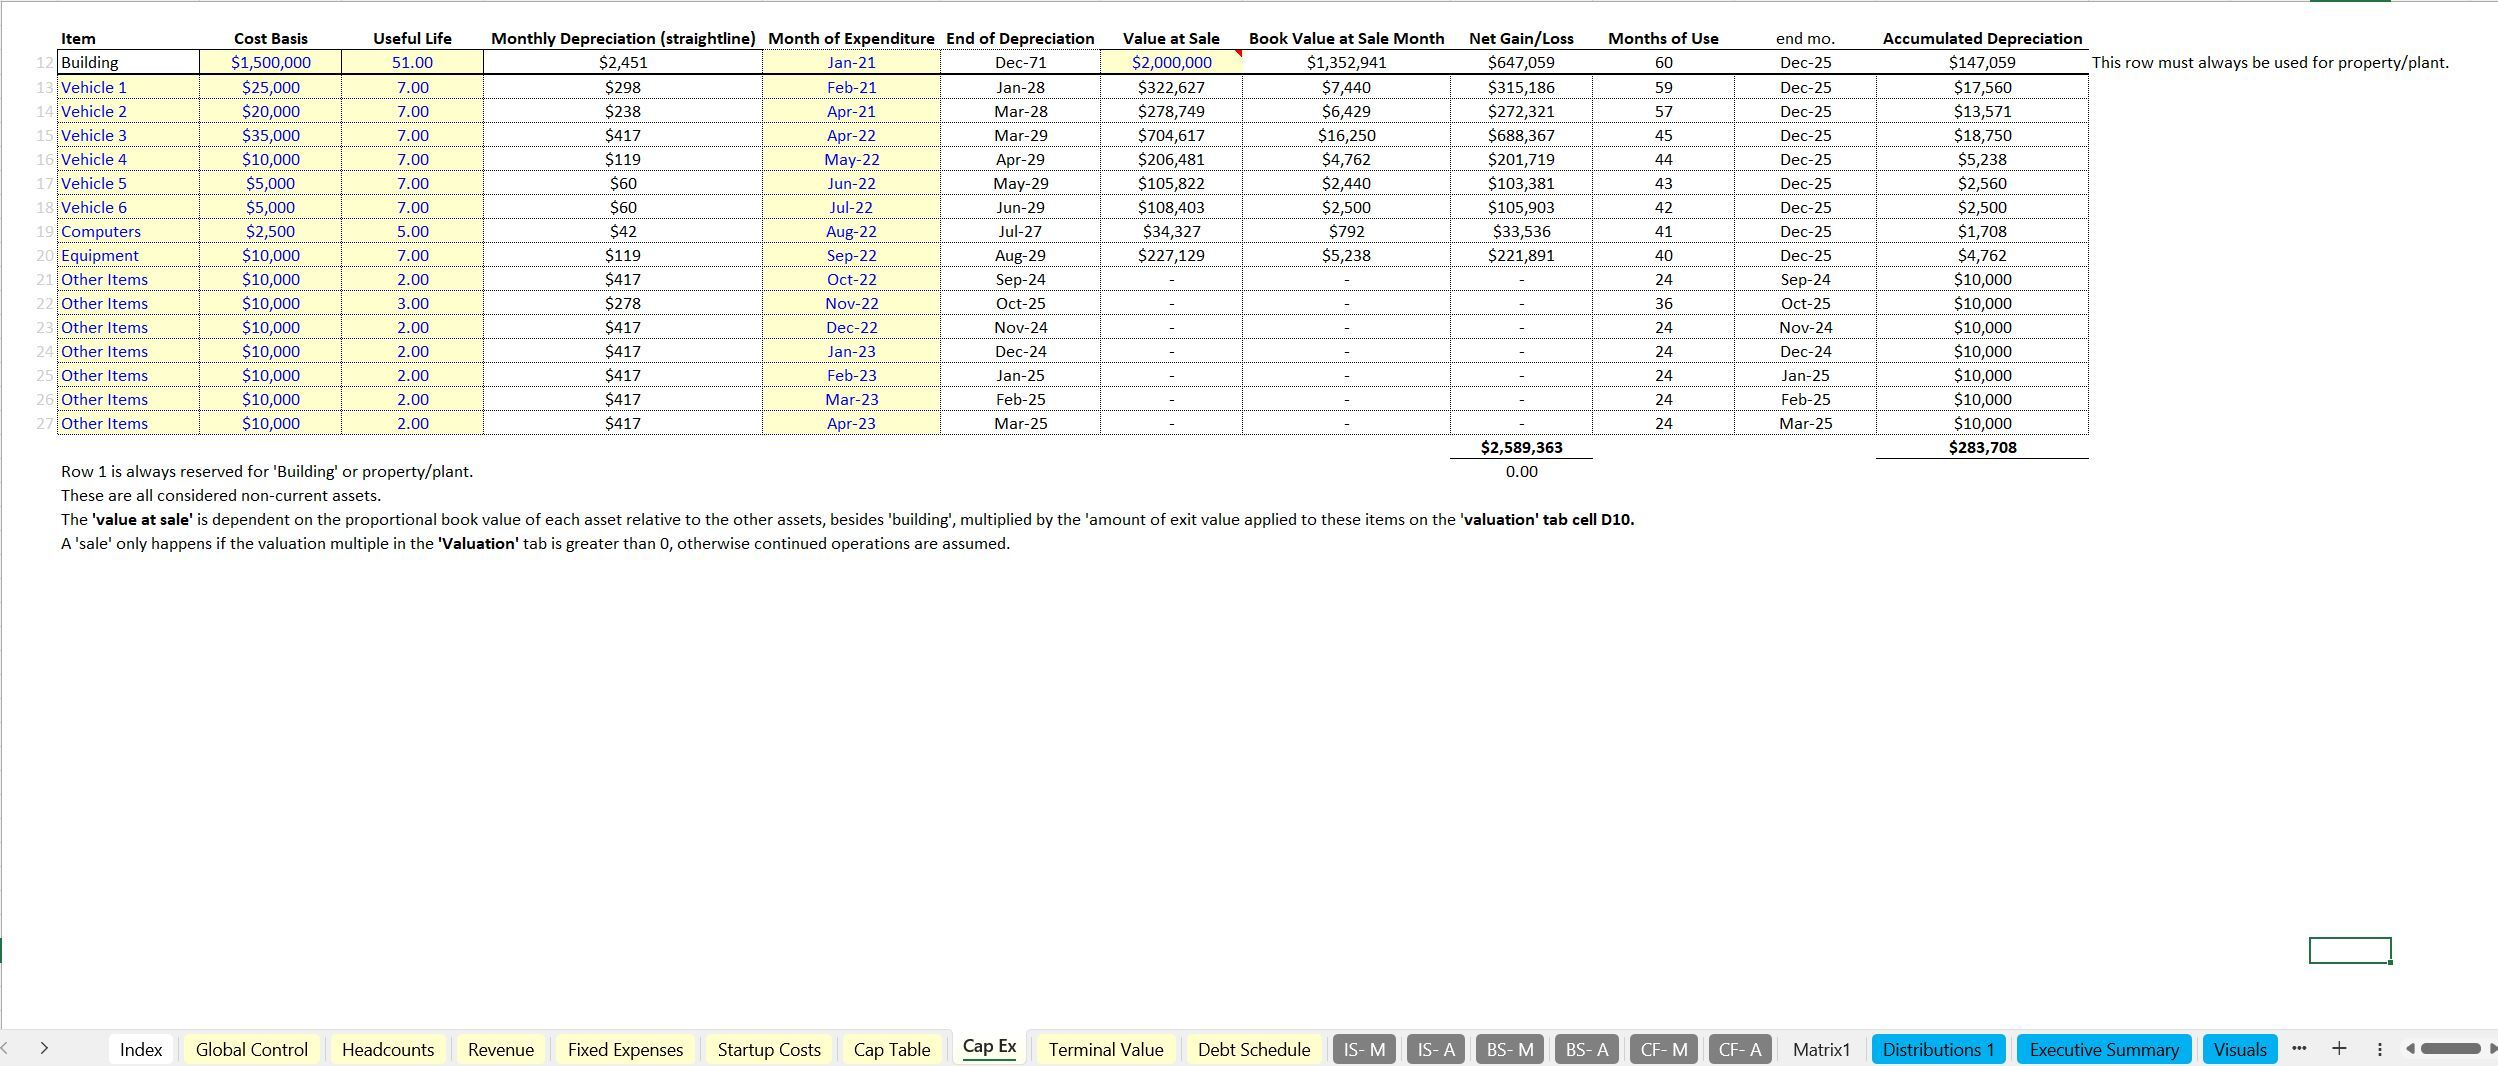Select the IS- A sheet tab
The height and width of the screenshot is (1066, 2498).
[x=1436, y=1049]
